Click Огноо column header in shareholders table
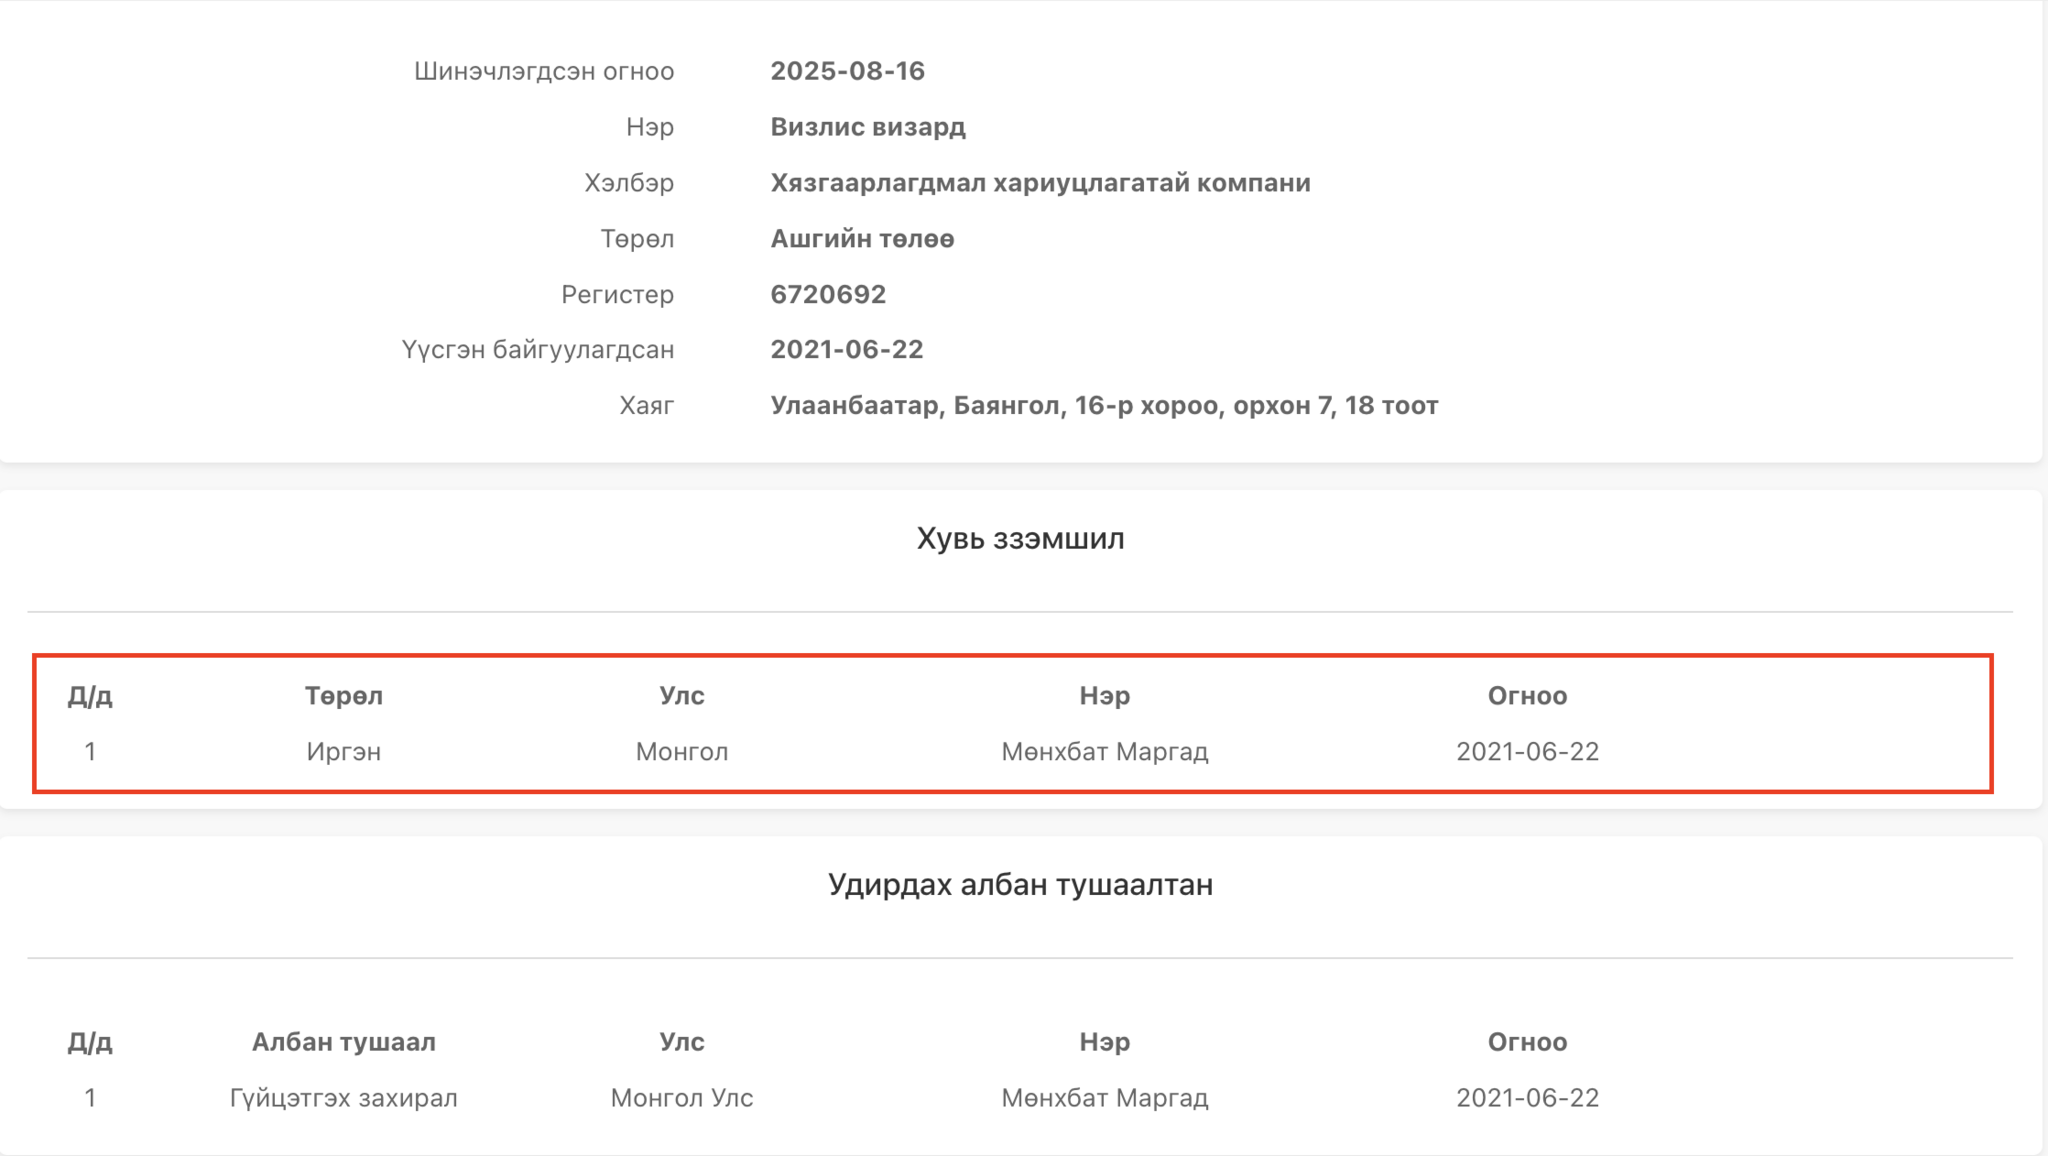Image resolution: width=2048 pixels, height=1156 pixels. pyautogui.click(x=1527, y=695)
